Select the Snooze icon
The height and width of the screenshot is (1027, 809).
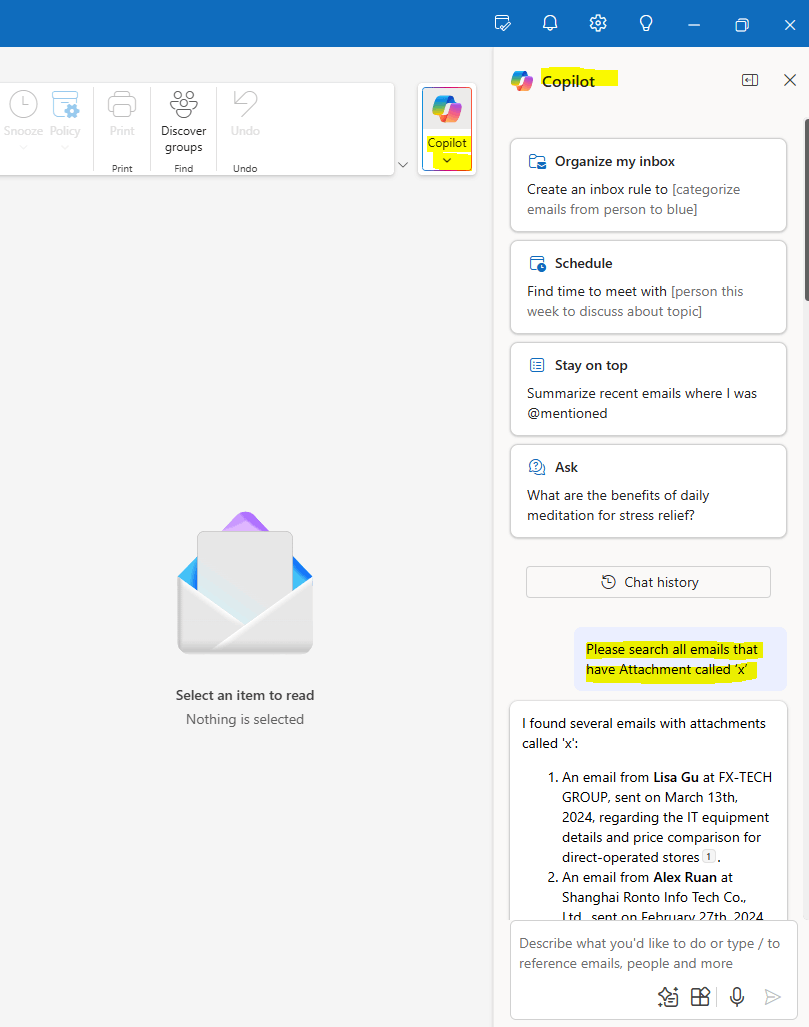[x=22, y=103]
